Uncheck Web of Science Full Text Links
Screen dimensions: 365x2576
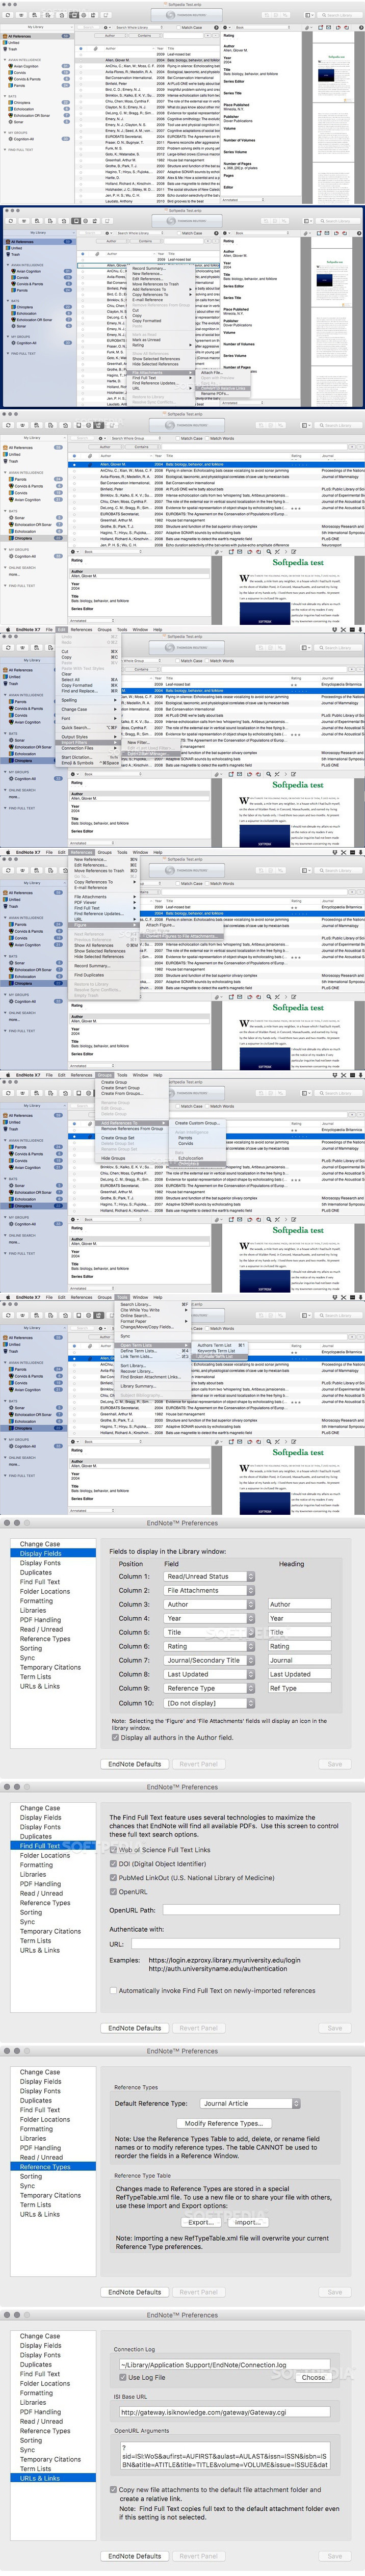[x=113, y=1849]
